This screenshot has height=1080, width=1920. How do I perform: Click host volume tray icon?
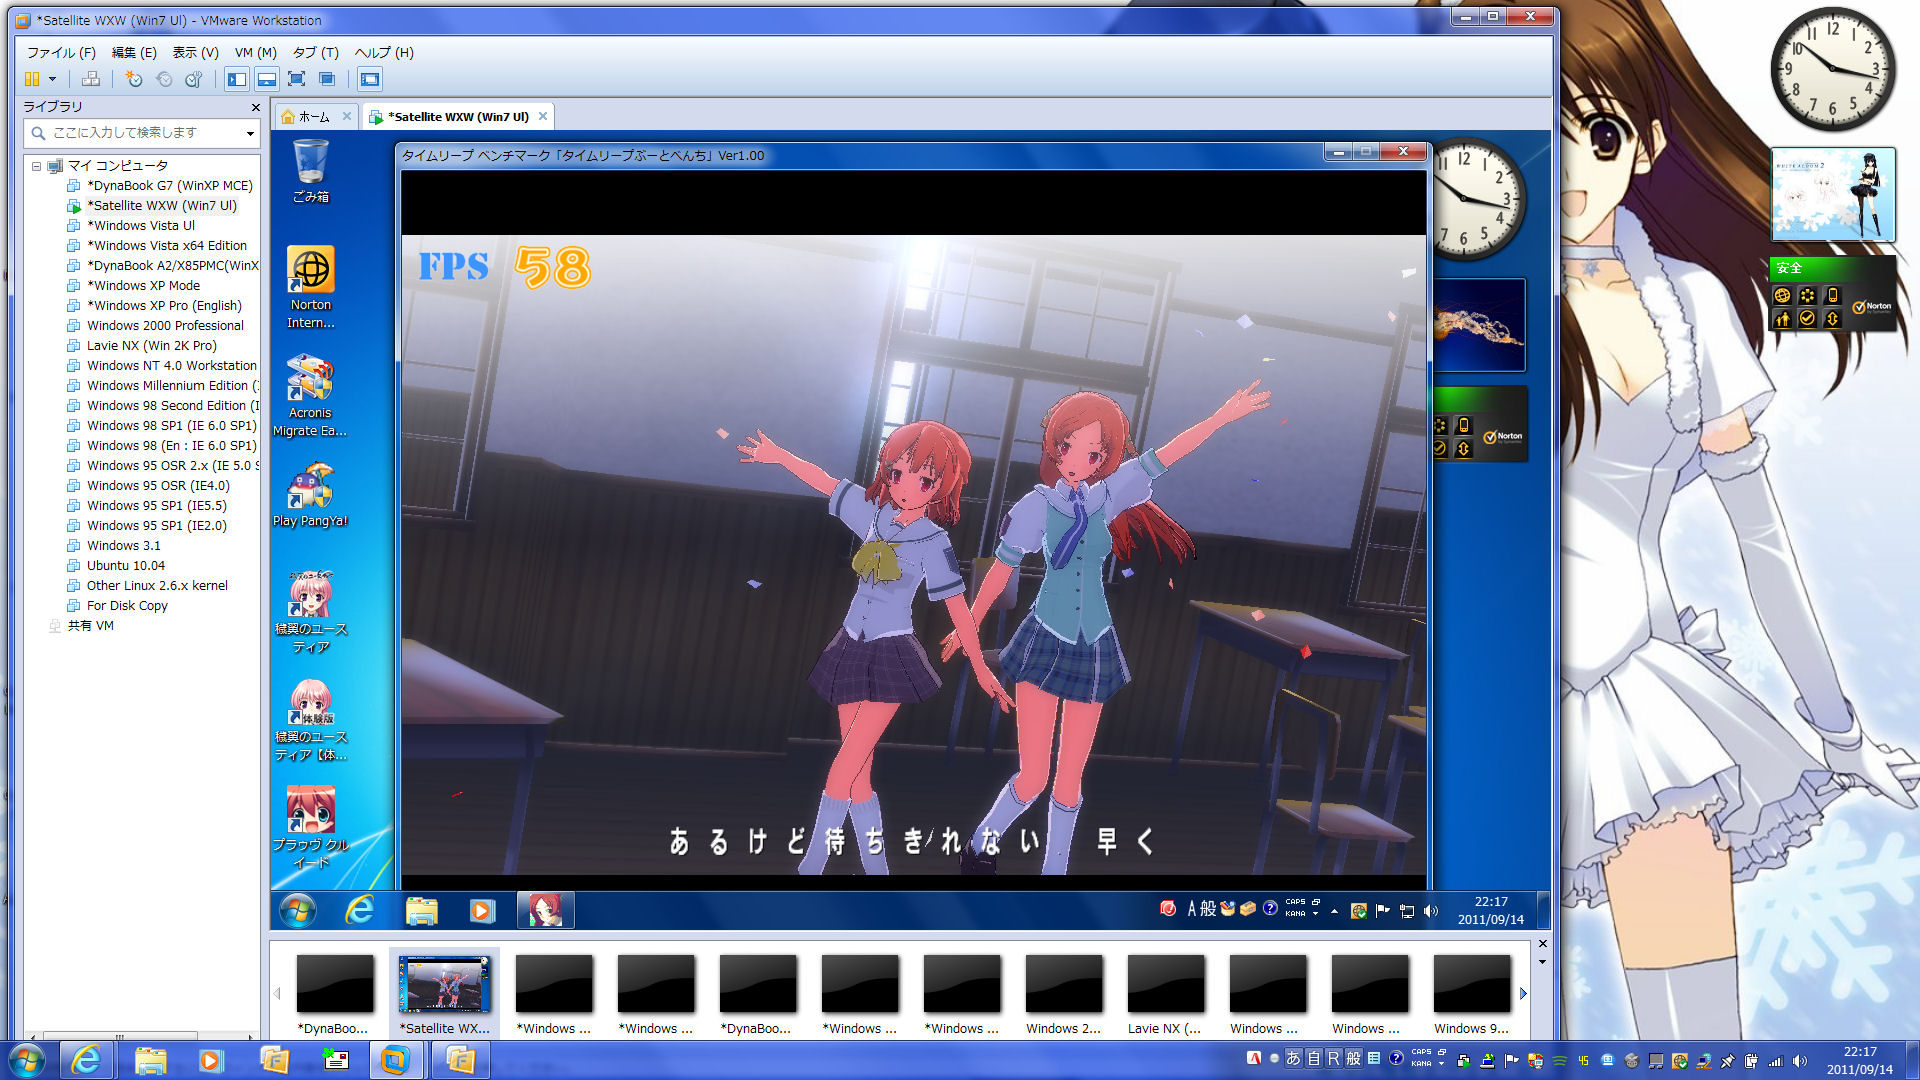point(1800,1061)
